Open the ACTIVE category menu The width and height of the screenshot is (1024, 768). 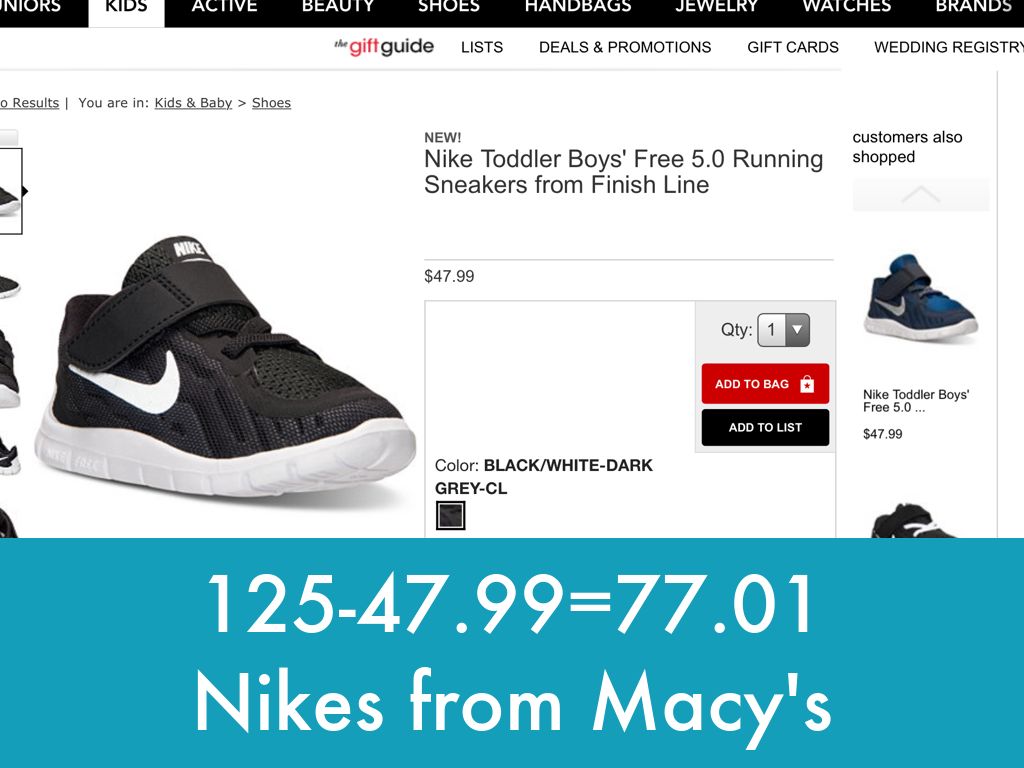click(x=224, y=7)
